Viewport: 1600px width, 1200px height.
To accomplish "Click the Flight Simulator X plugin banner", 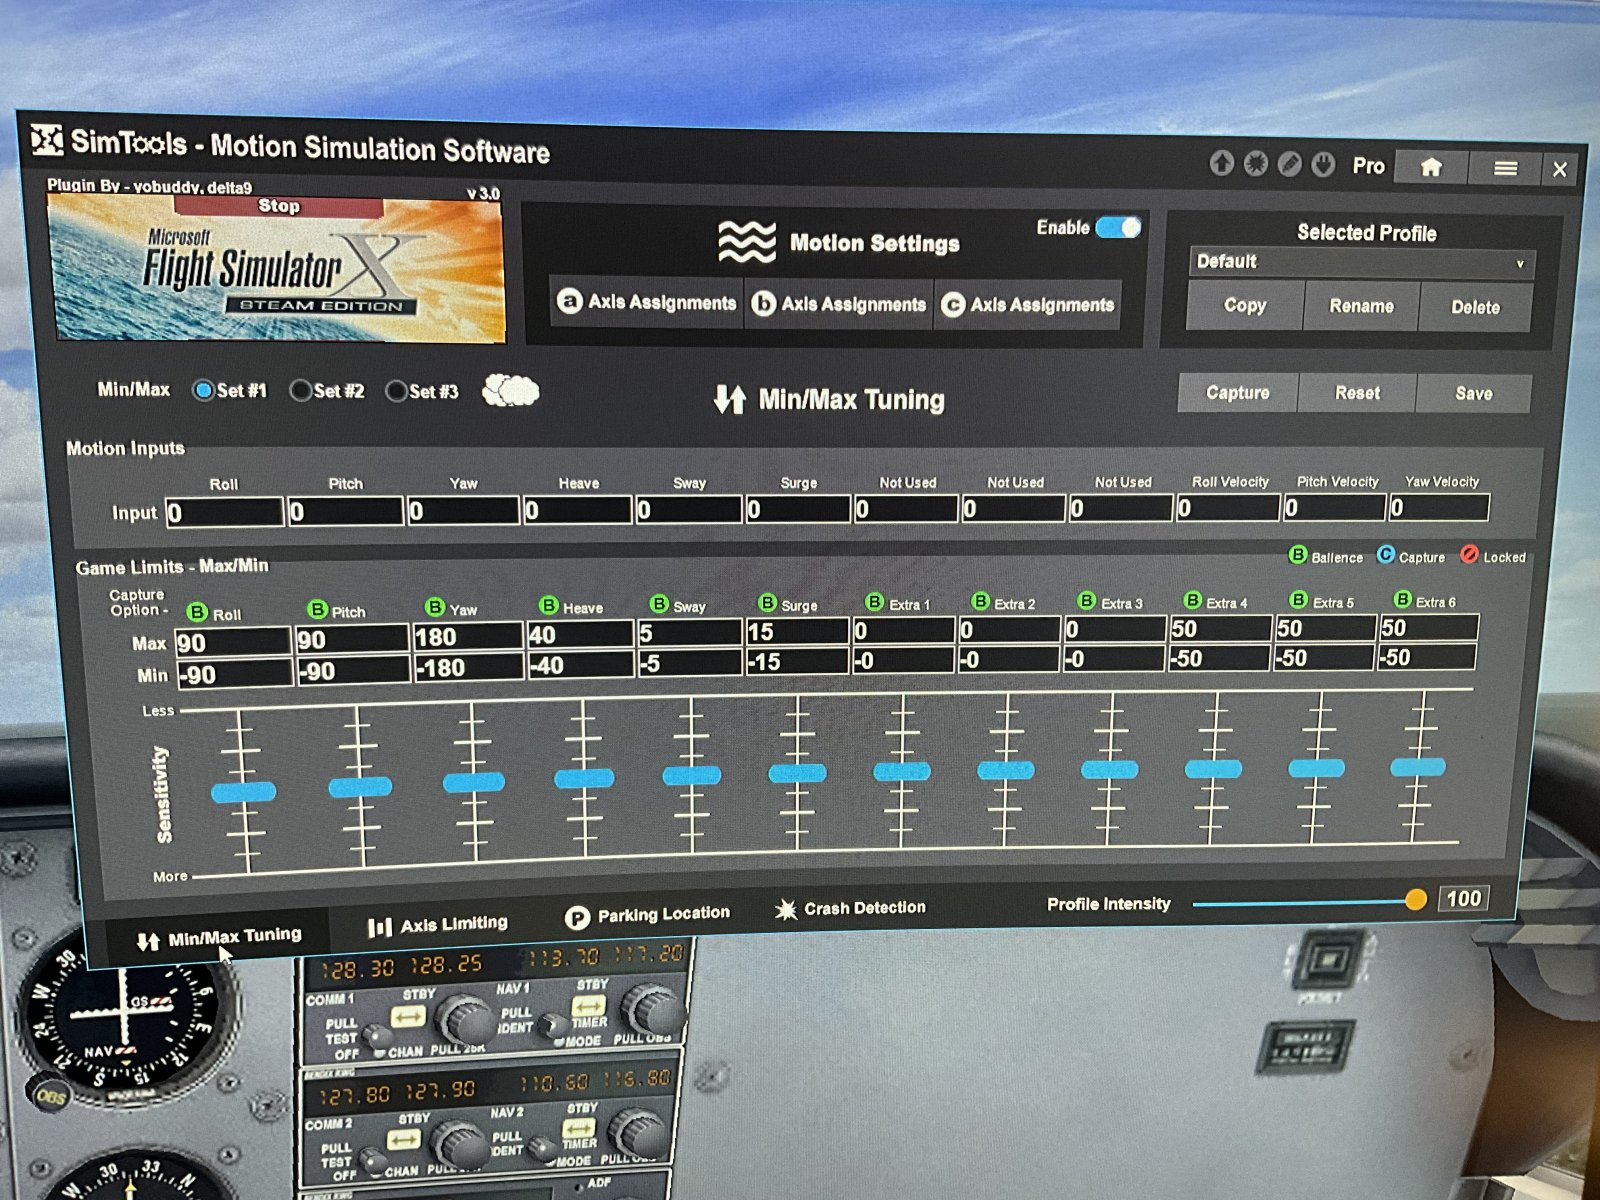I will click(x=276, y=268).
